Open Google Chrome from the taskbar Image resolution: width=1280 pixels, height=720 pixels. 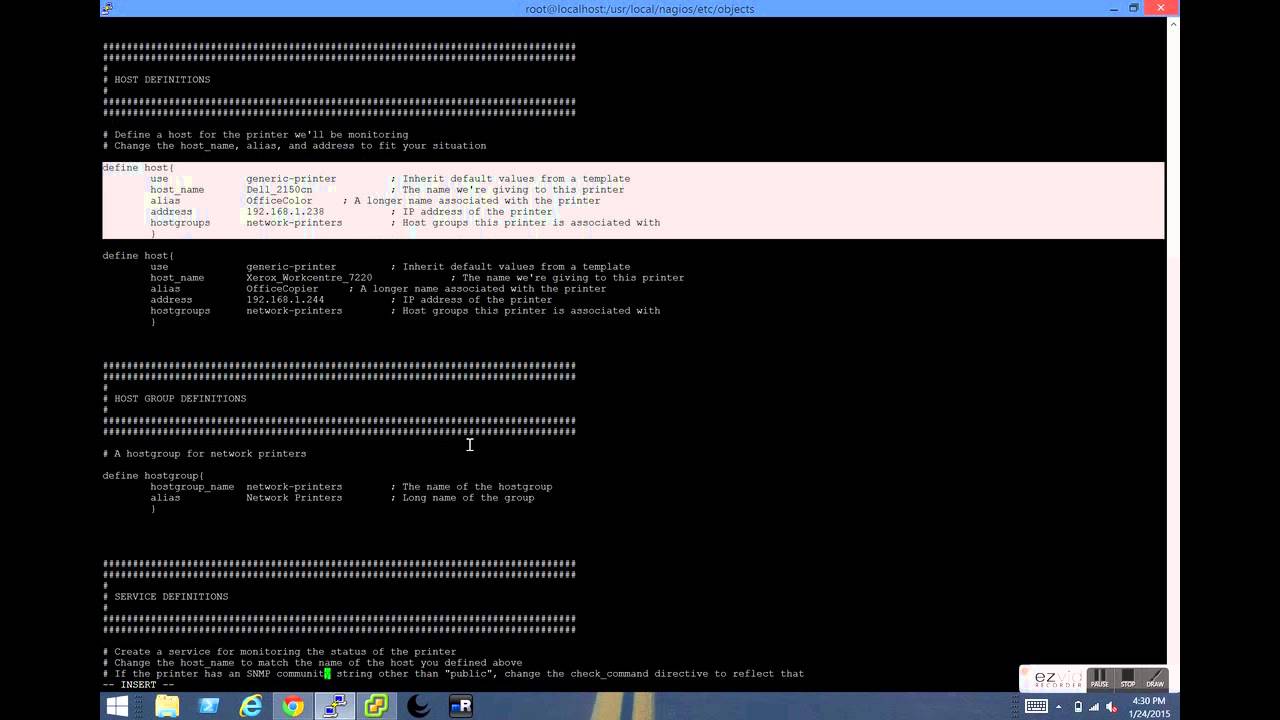pyautogui.click(x=293, y=706)
